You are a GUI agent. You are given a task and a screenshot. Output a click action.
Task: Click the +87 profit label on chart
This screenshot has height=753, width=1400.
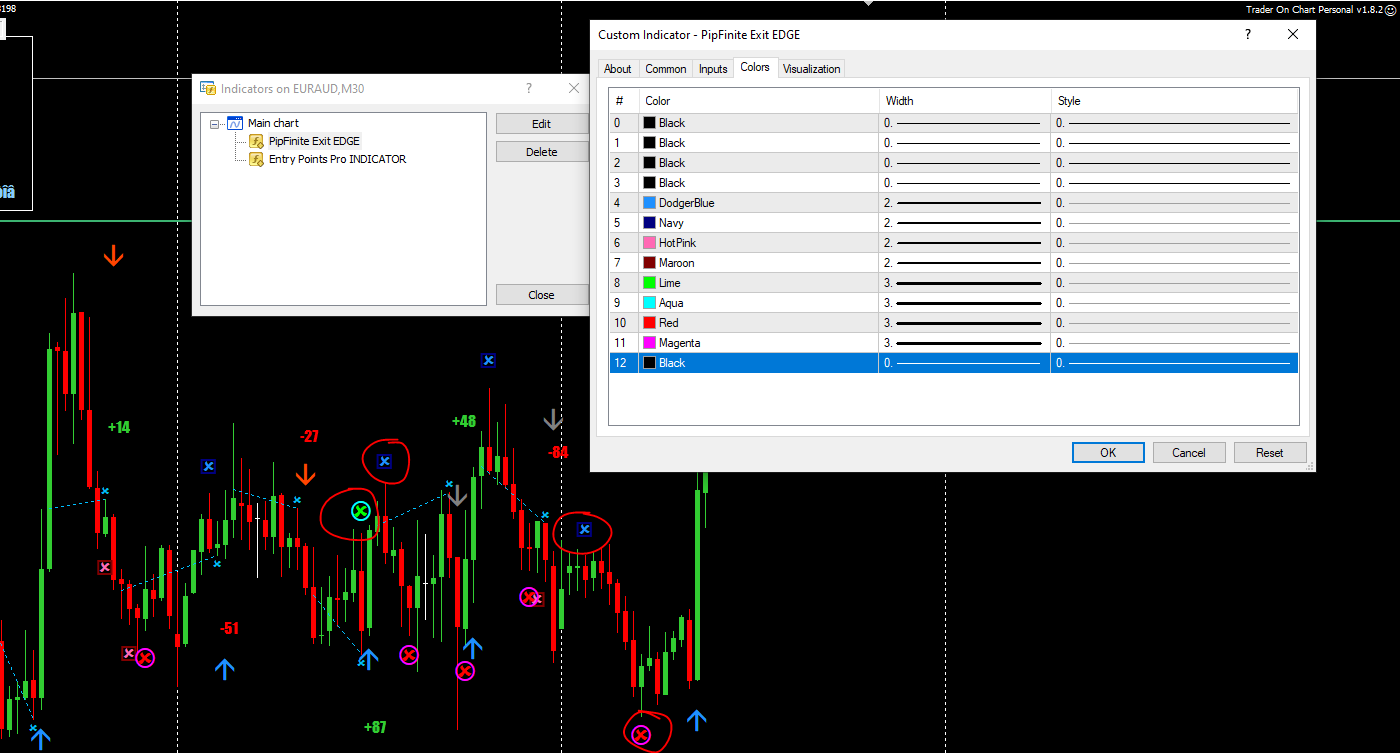[x=375, y=727]
